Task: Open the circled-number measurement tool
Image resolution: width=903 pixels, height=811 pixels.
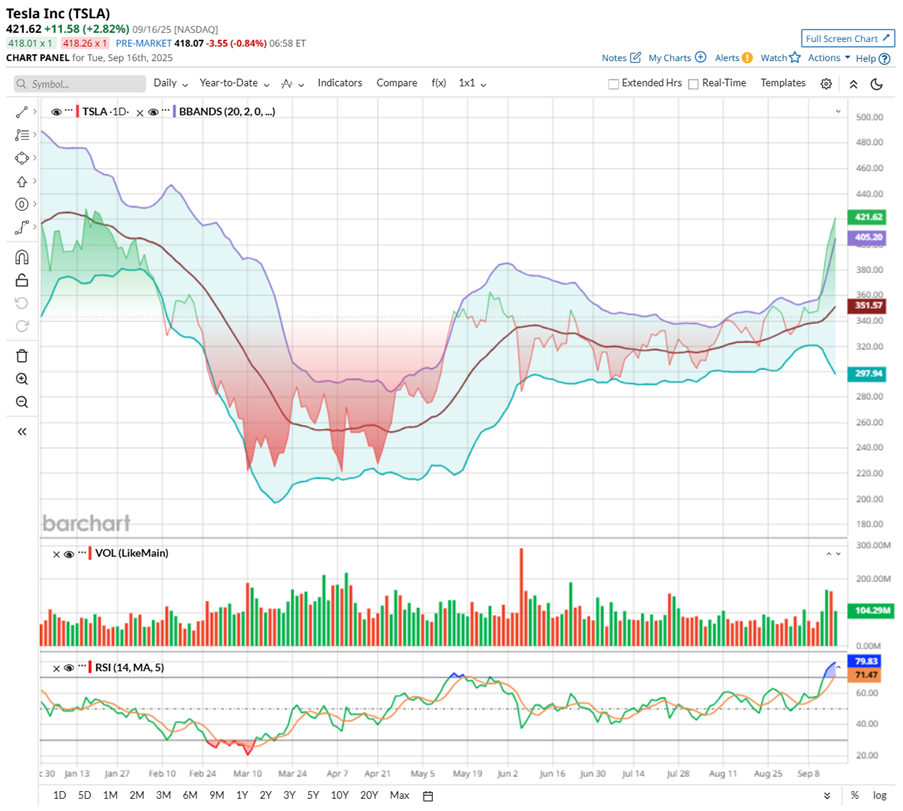Action: coord(21,204)
